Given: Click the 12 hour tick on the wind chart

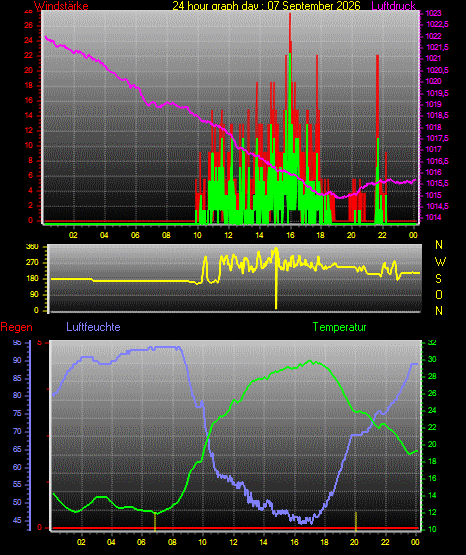Looking at the screenshot, I should pos(228,235).
